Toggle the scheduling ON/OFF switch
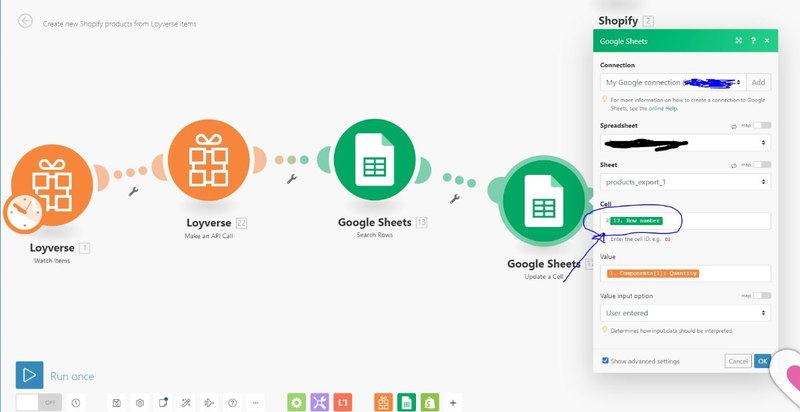800x412 pixels. click(38, 402)
